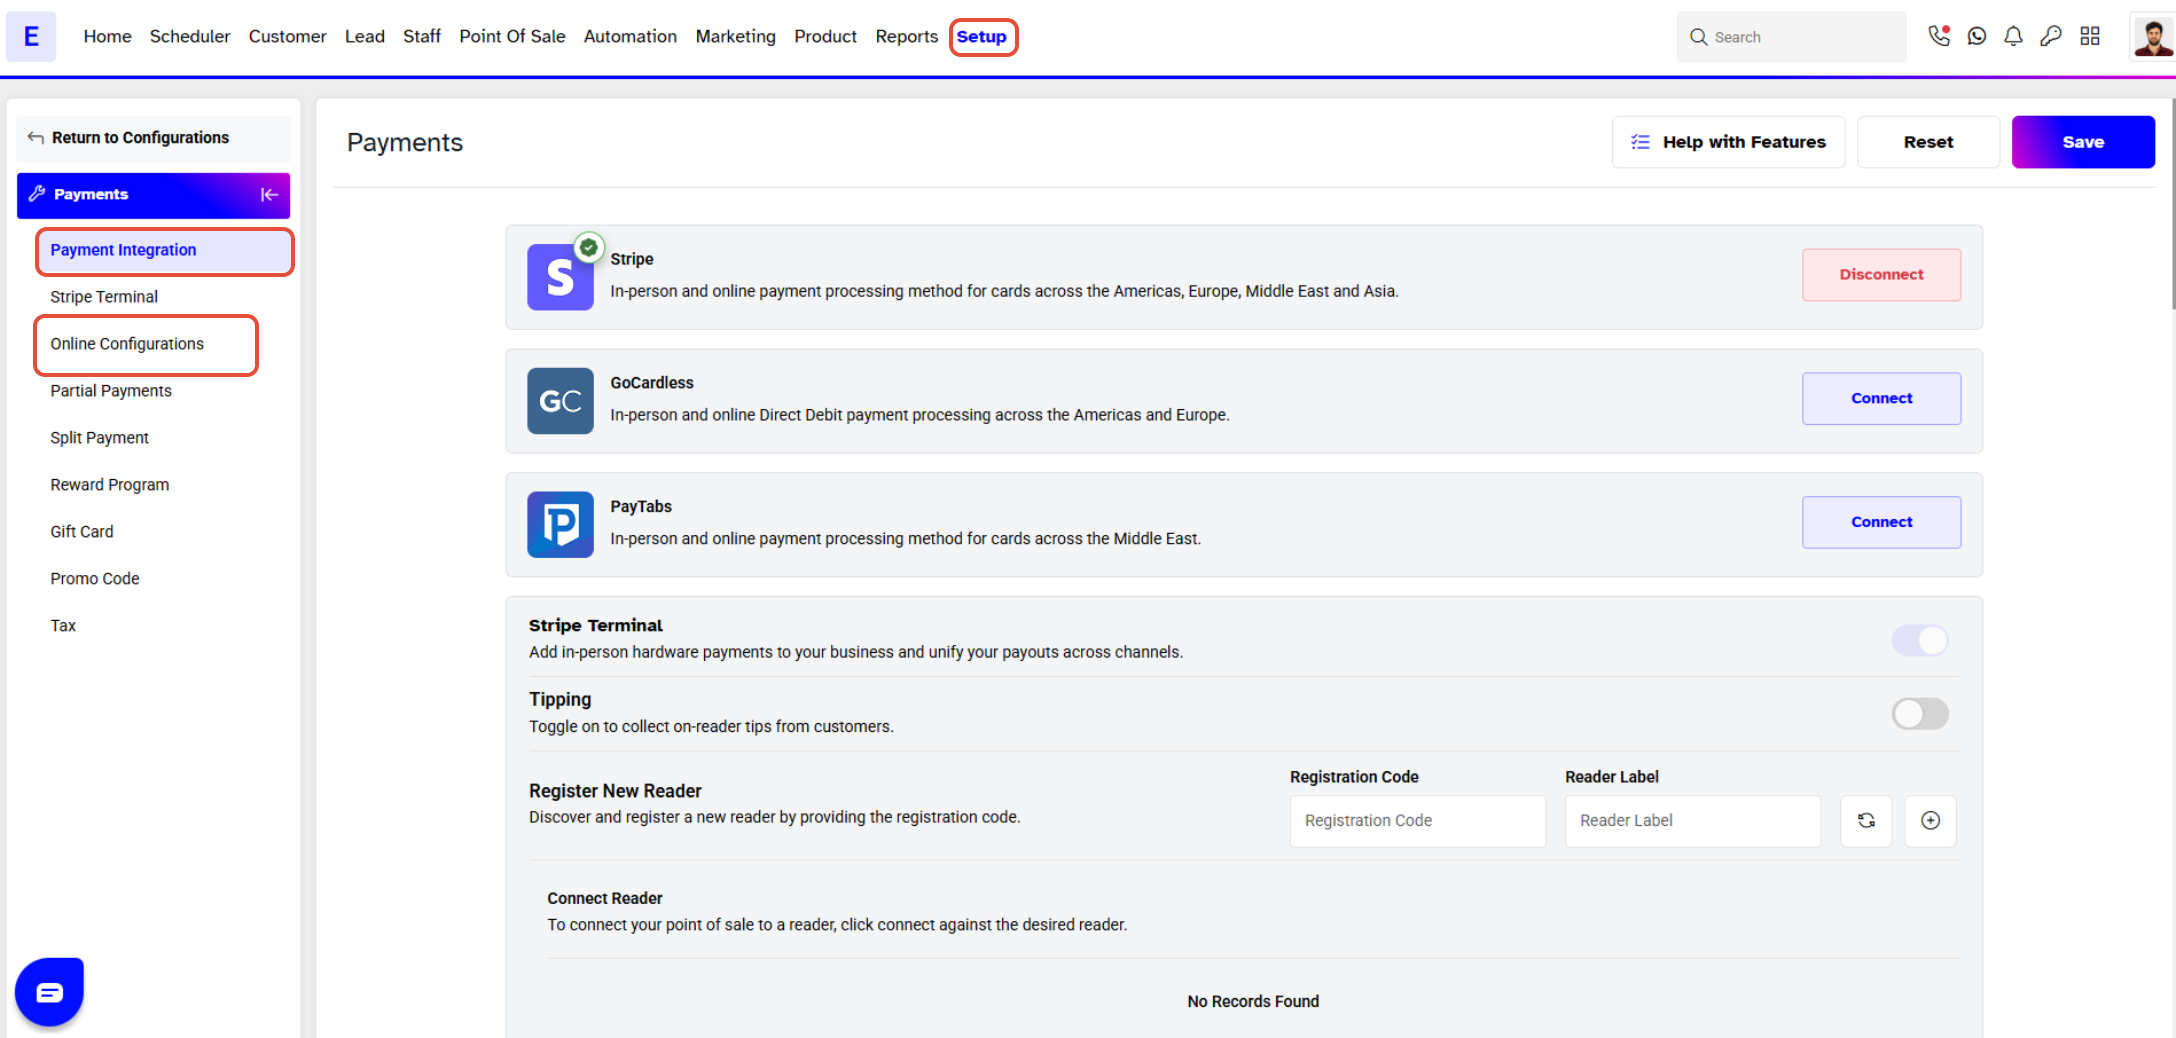Open the Marketing menu
Screen dimensions: 2176x1038
[x=735, y=36]
